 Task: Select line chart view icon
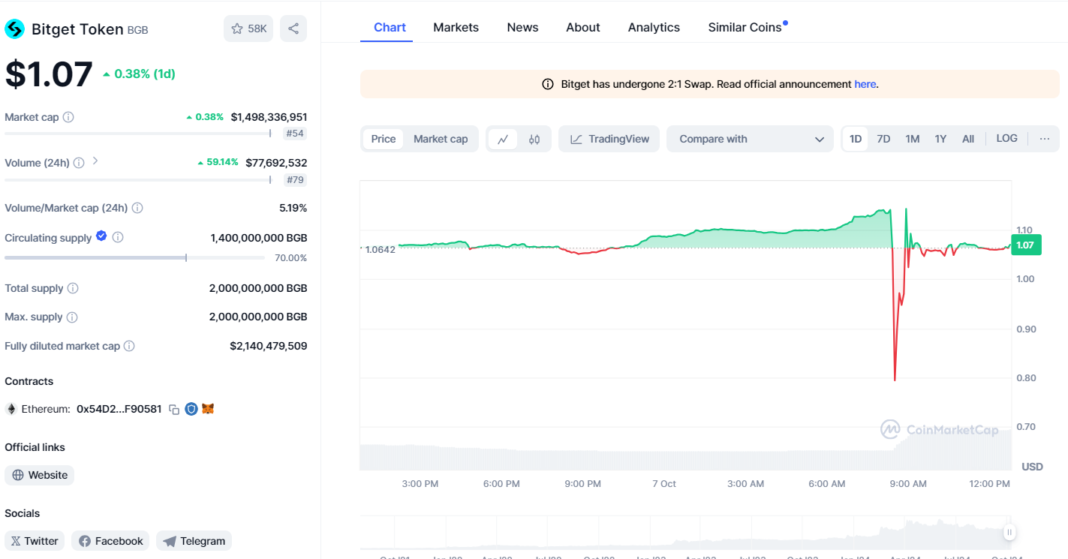pyautogui.click(x=503, y=139)
